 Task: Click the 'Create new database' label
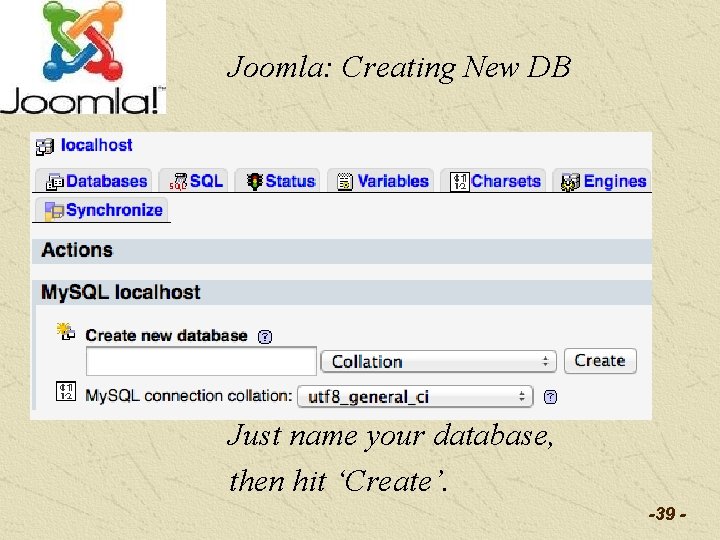point(166,336)
